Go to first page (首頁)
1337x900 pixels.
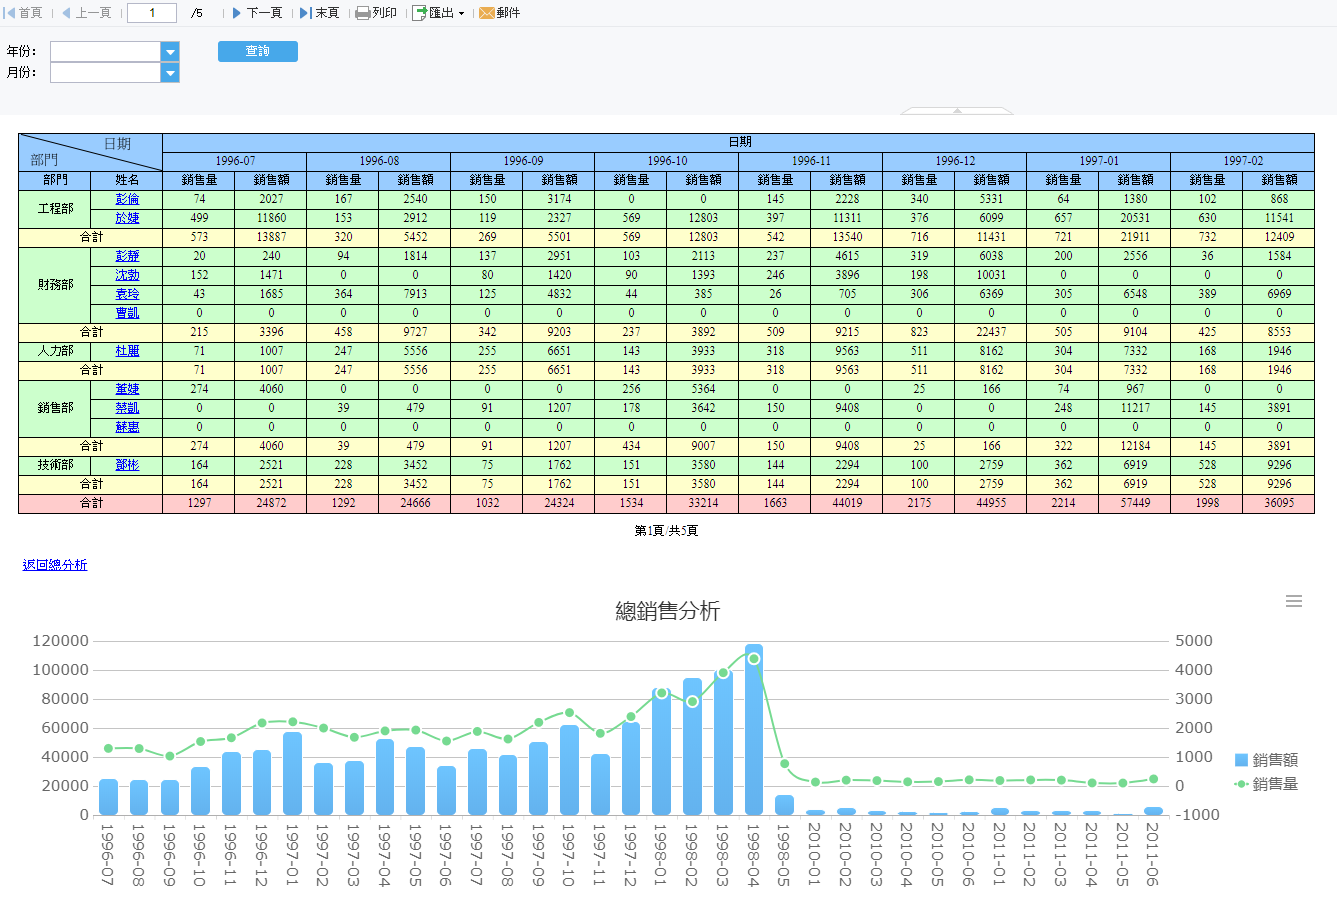click(x=24, y=13)
